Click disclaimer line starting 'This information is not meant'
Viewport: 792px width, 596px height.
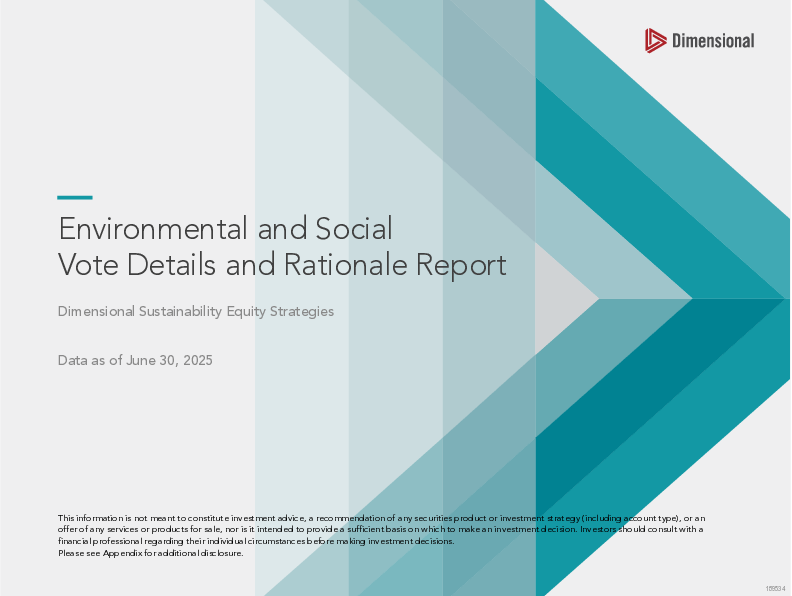tap(382, 518)
